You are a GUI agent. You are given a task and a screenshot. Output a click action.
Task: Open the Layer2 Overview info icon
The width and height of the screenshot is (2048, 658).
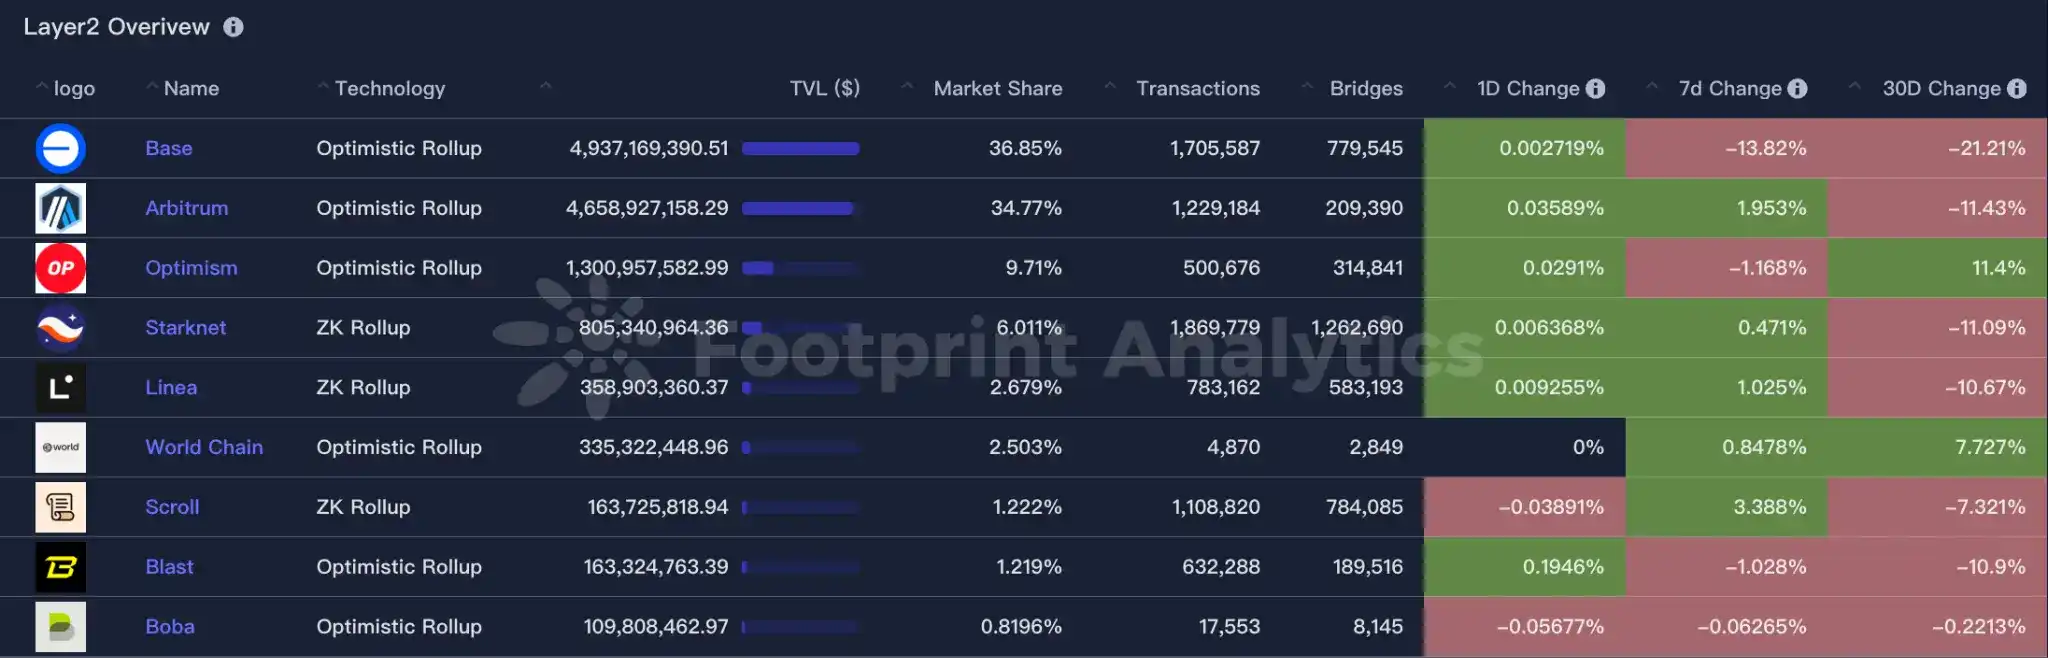click(x=233, y=27)
